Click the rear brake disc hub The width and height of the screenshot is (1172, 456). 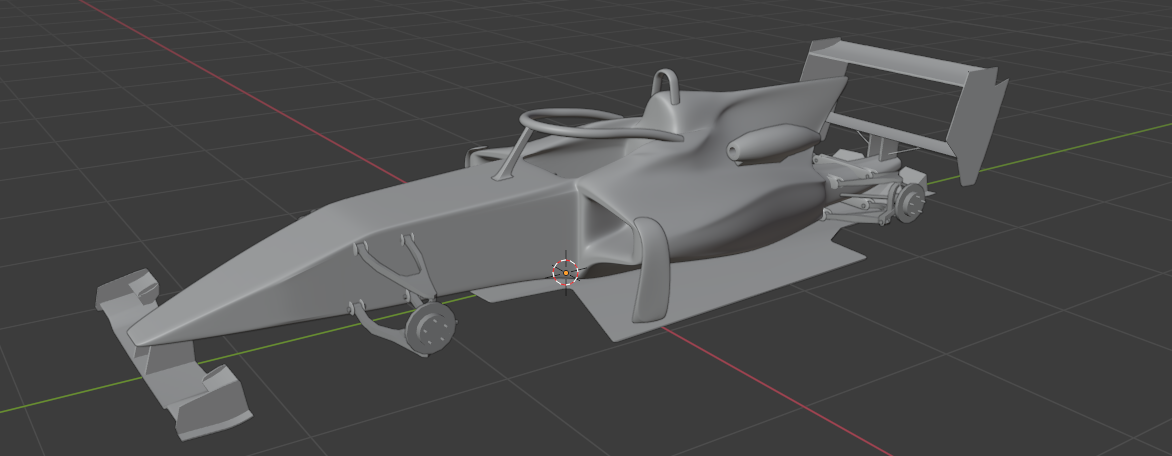[x=910, y=204]
